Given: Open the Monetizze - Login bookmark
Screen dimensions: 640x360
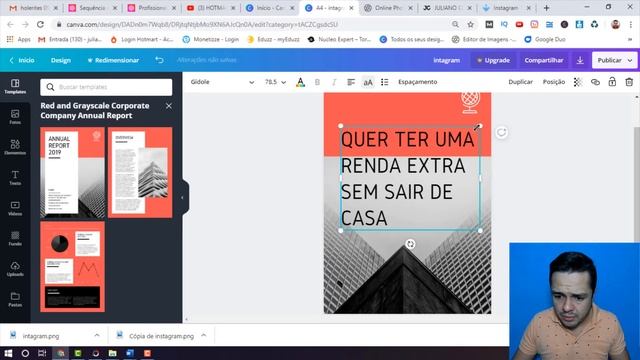Looking at the screenshot, I should [x=211, y=40].
